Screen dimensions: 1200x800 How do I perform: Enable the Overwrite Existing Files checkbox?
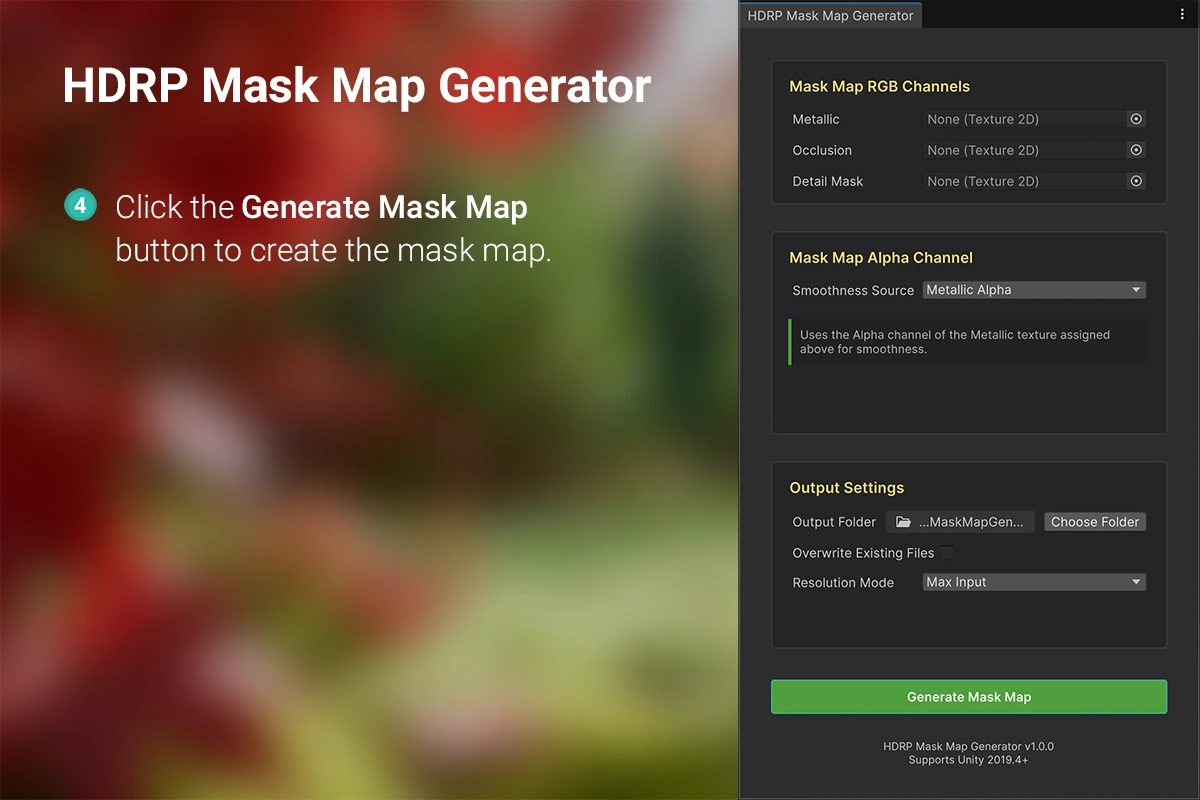(946, 553)
